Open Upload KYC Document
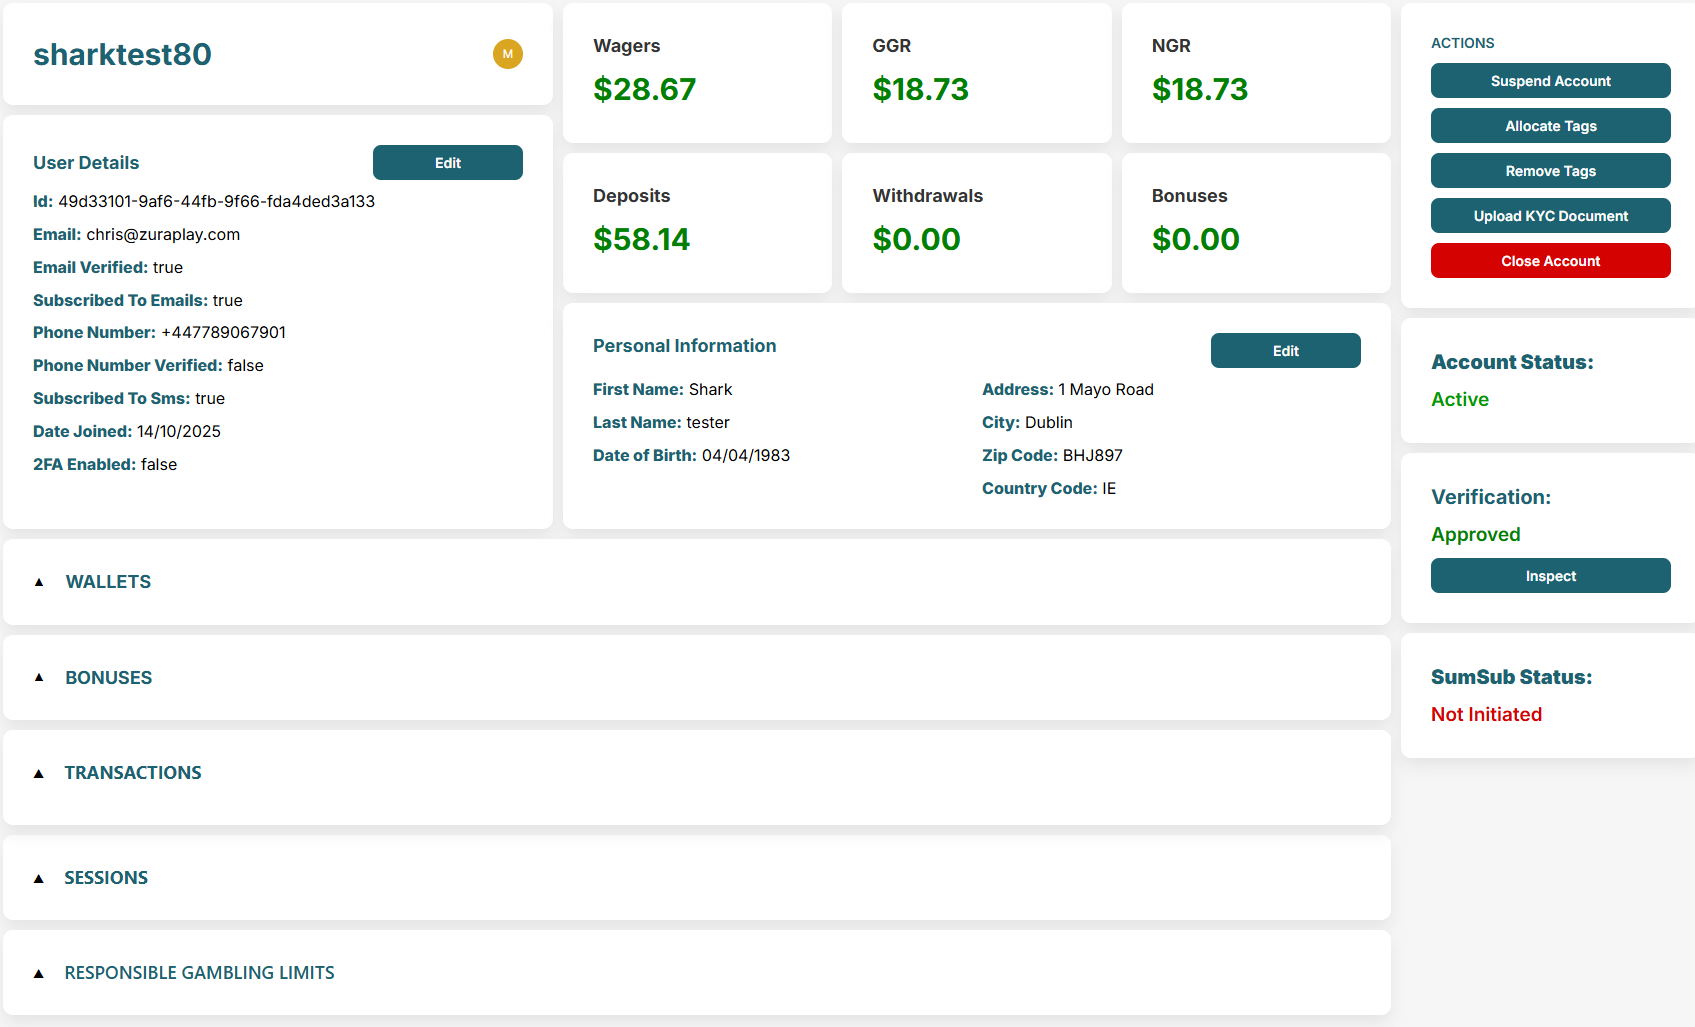1695x1027 pixels. point(1550,216)
